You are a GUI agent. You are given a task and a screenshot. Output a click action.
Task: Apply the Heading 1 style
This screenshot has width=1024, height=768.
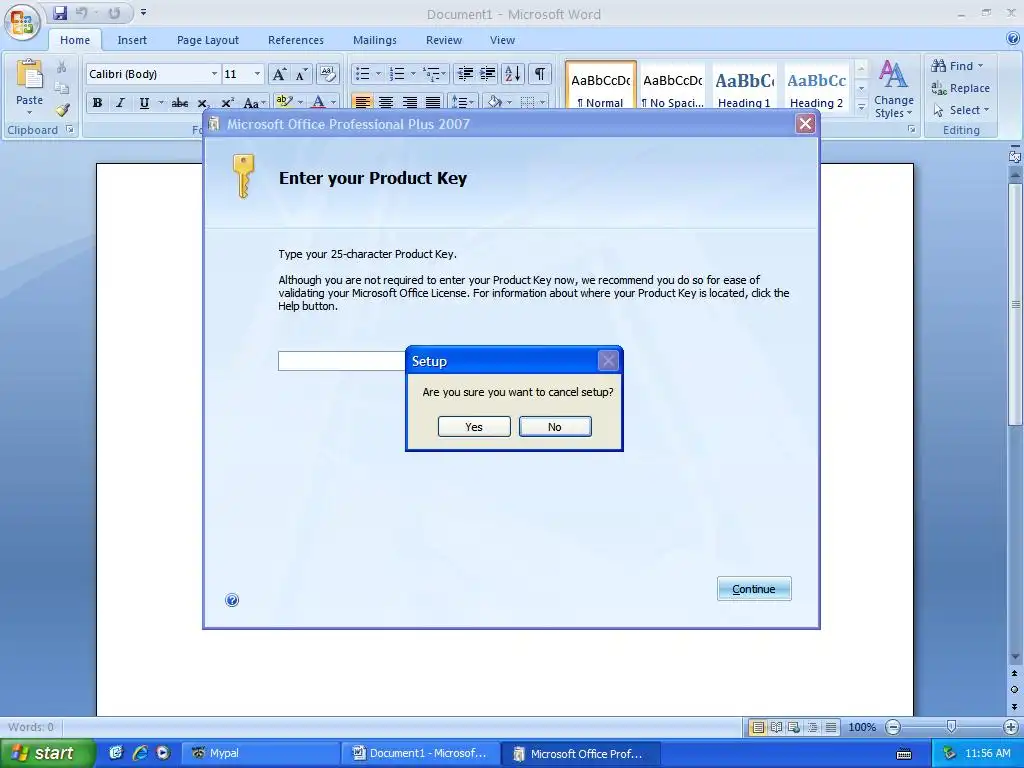[744, 87]
